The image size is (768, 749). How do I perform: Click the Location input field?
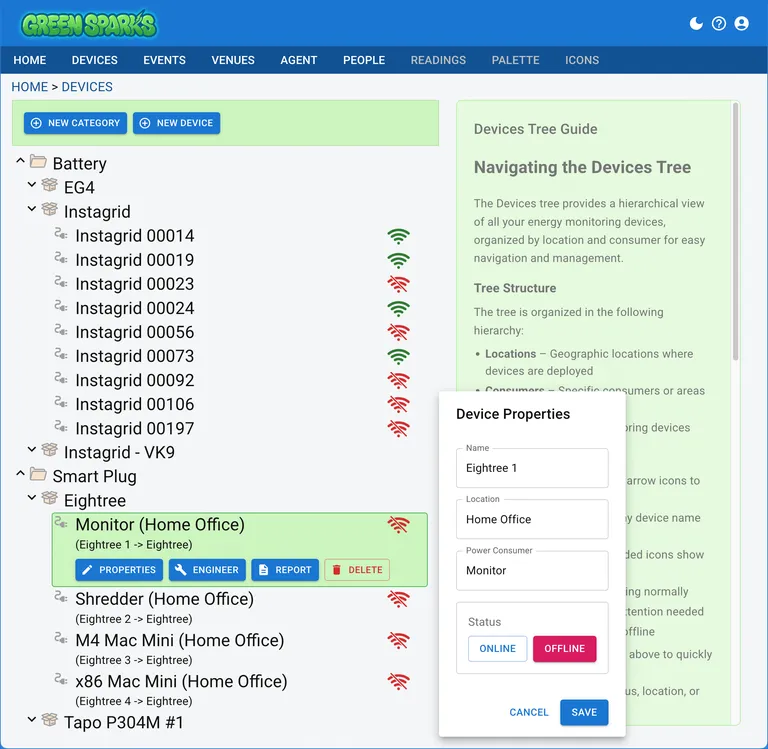click(x=532, y=520)
